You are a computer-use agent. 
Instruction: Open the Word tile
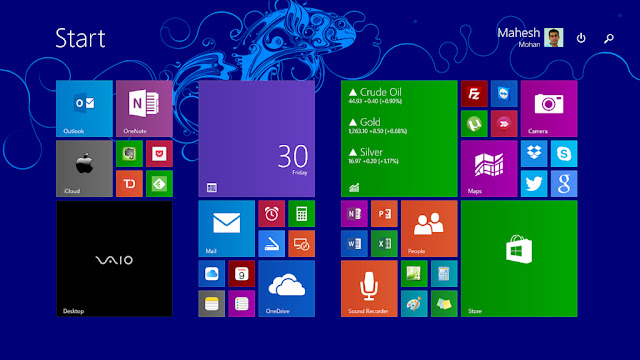pos(354,244)
